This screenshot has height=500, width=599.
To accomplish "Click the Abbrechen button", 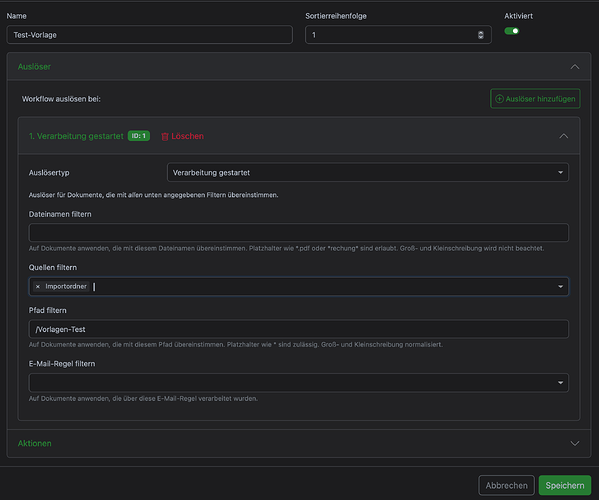I will point(506,485).
